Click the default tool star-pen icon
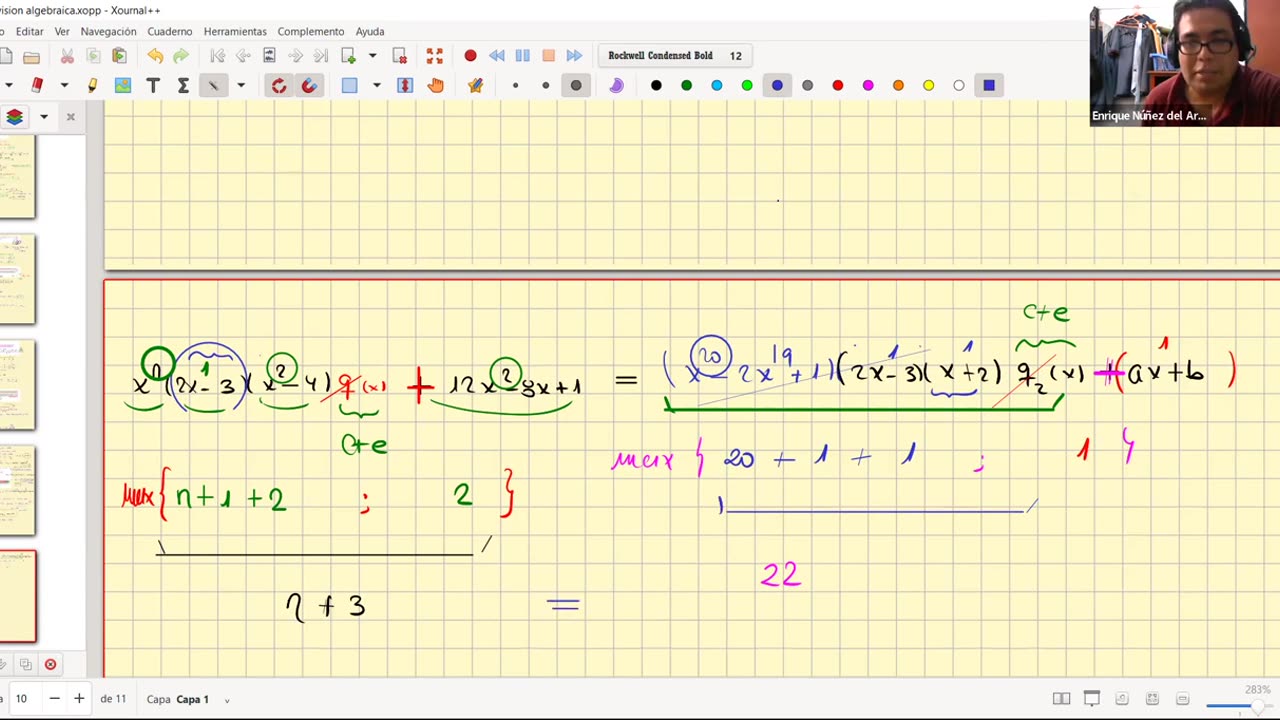The image size is (1280, 720). click(x=475, y=86)
